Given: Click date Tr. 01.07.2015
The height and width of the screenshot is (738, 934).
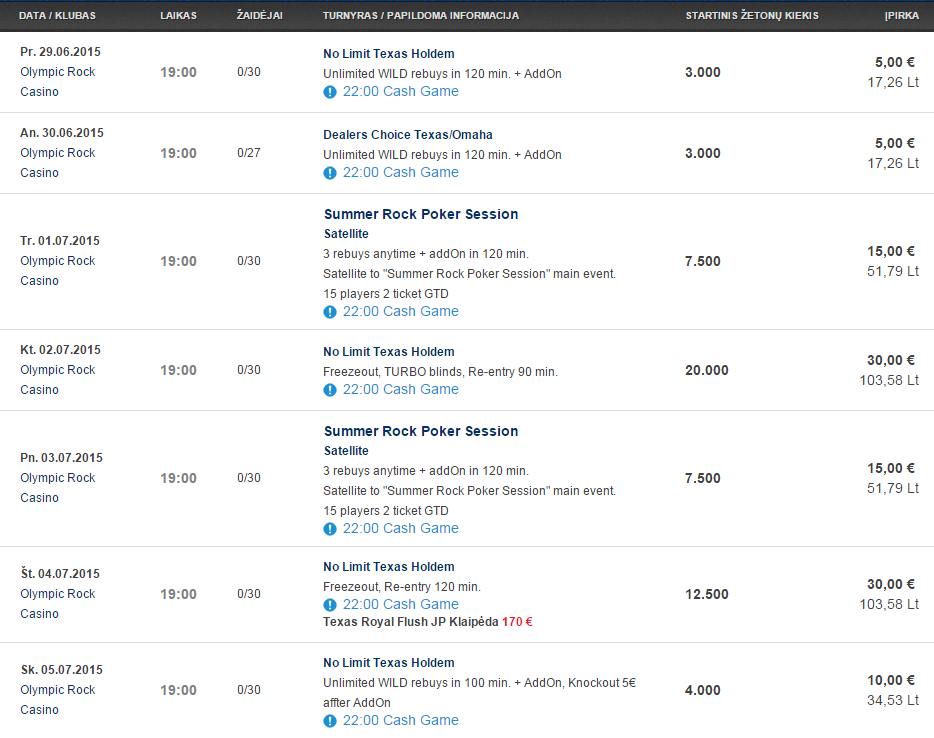Looking at the screenshot, I should (60, 241).
